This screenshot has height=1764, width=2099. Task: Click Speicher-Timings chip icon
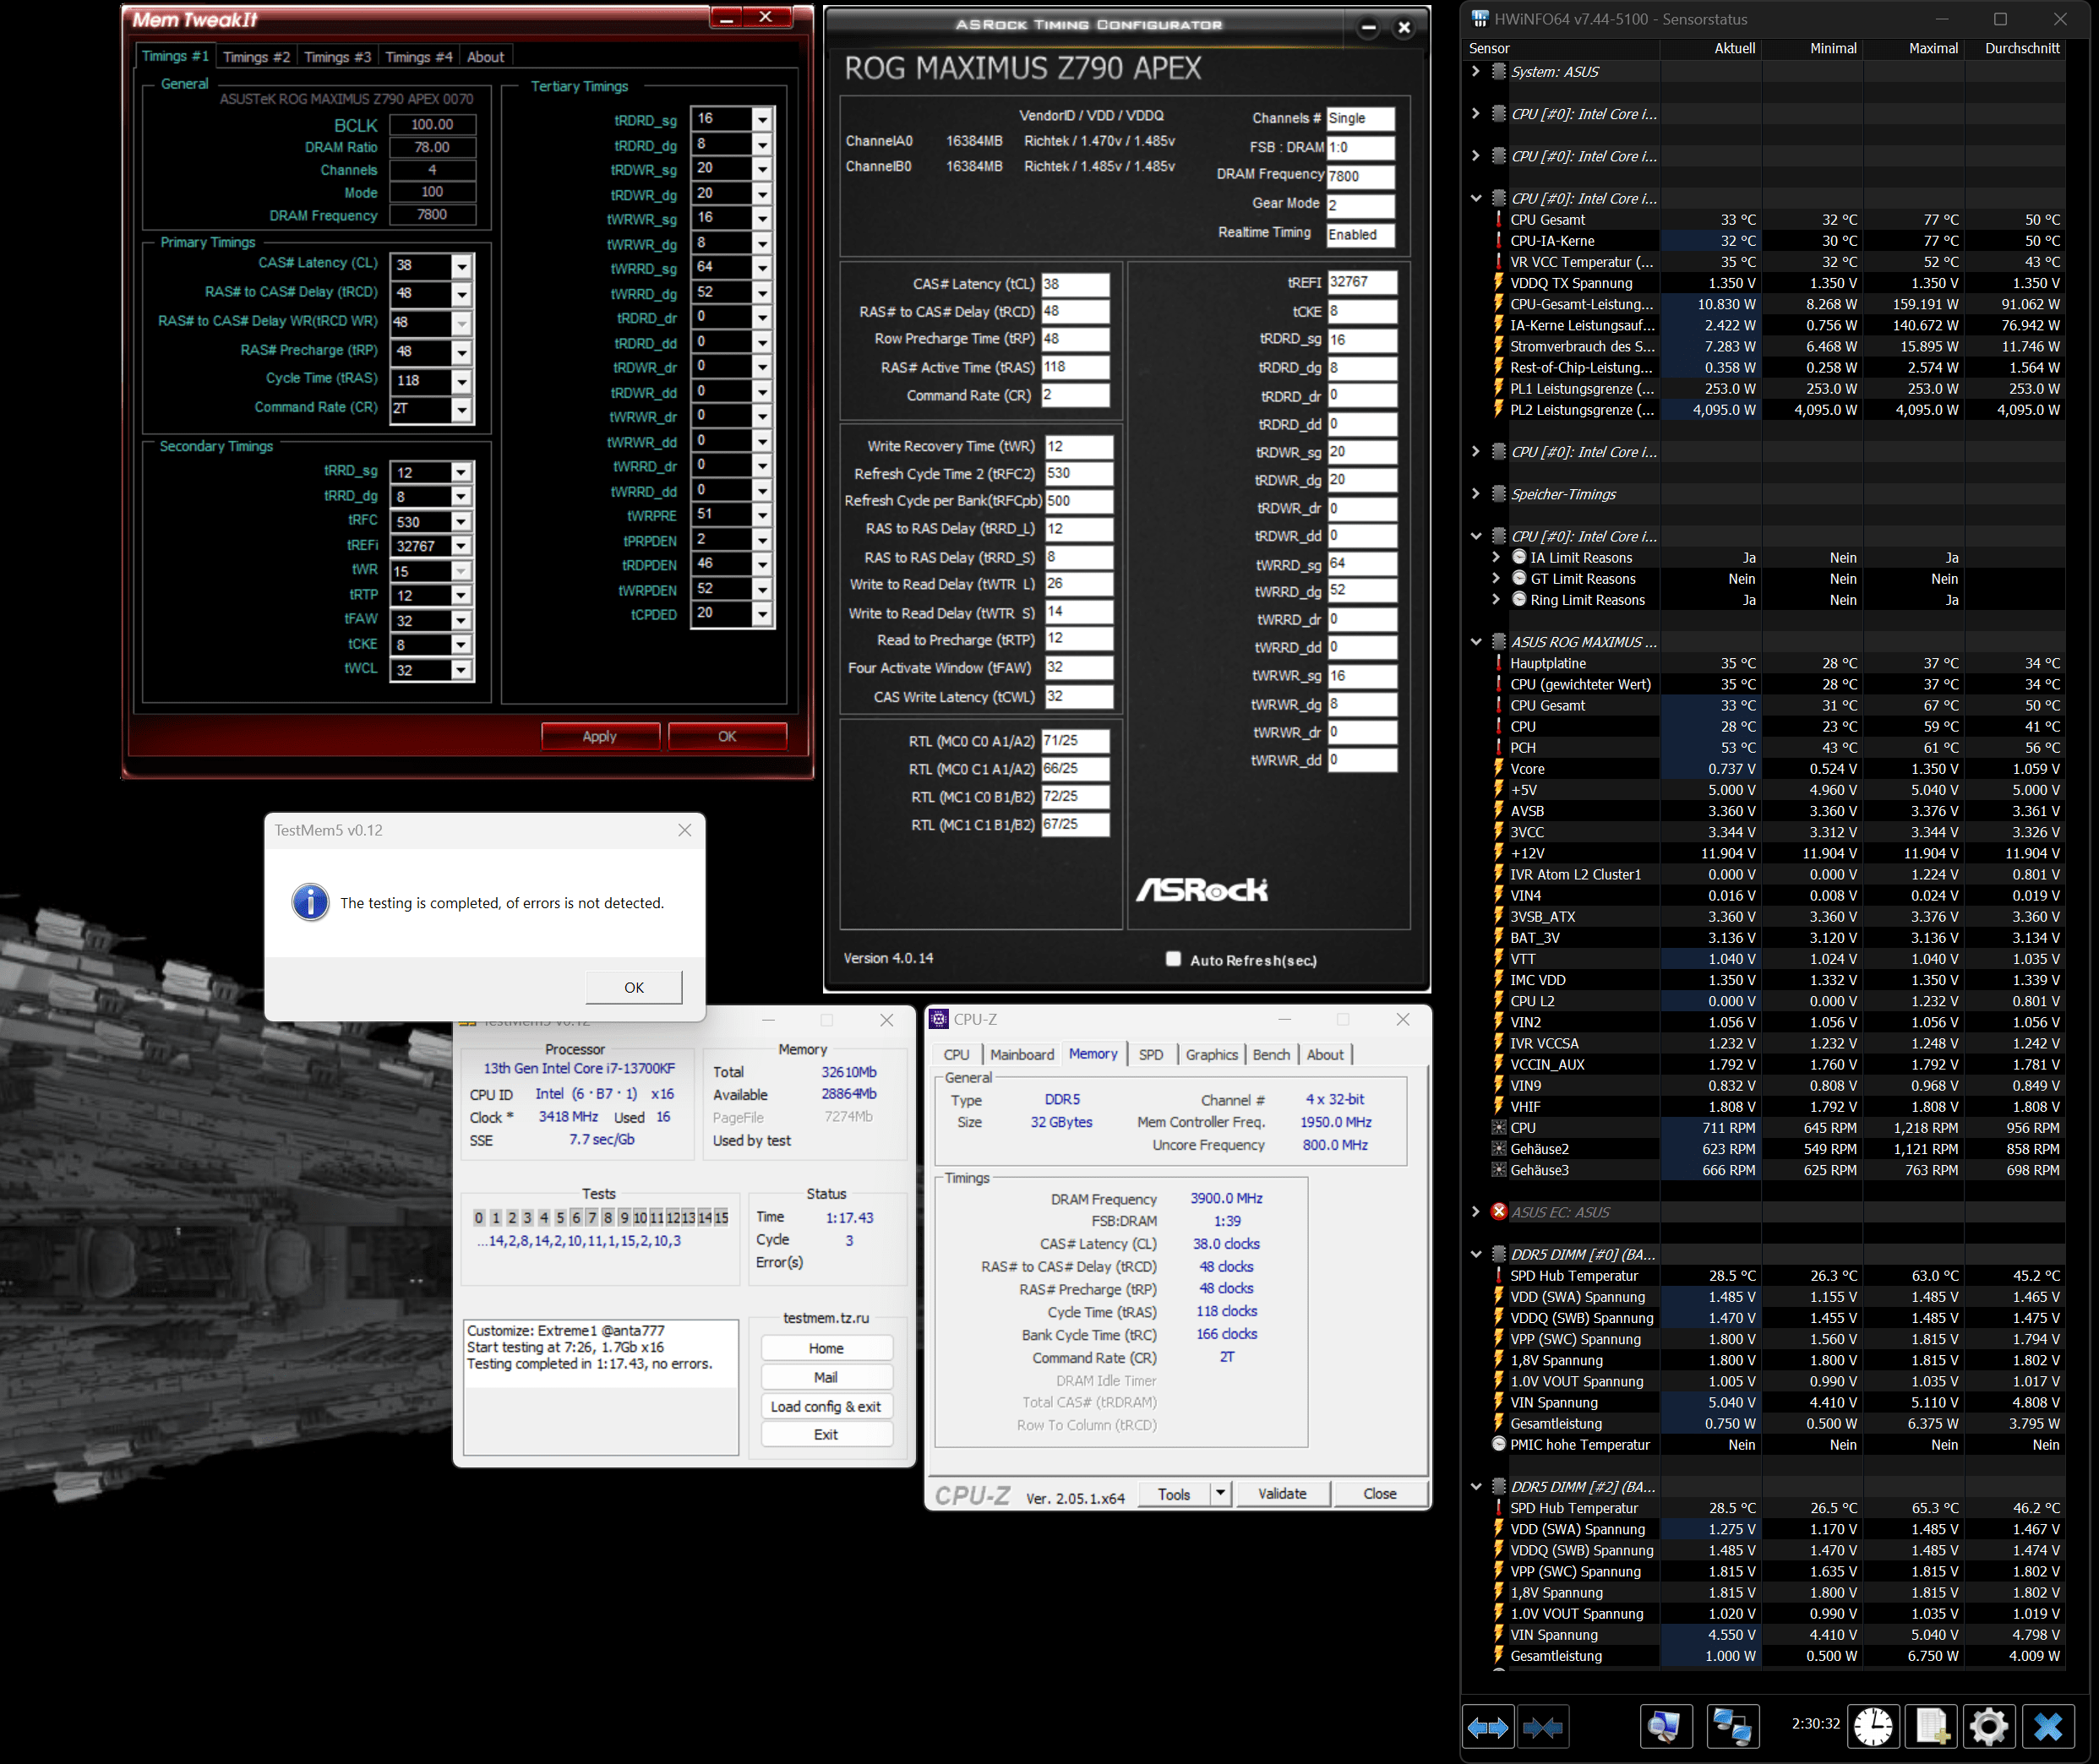point(1498,493)
